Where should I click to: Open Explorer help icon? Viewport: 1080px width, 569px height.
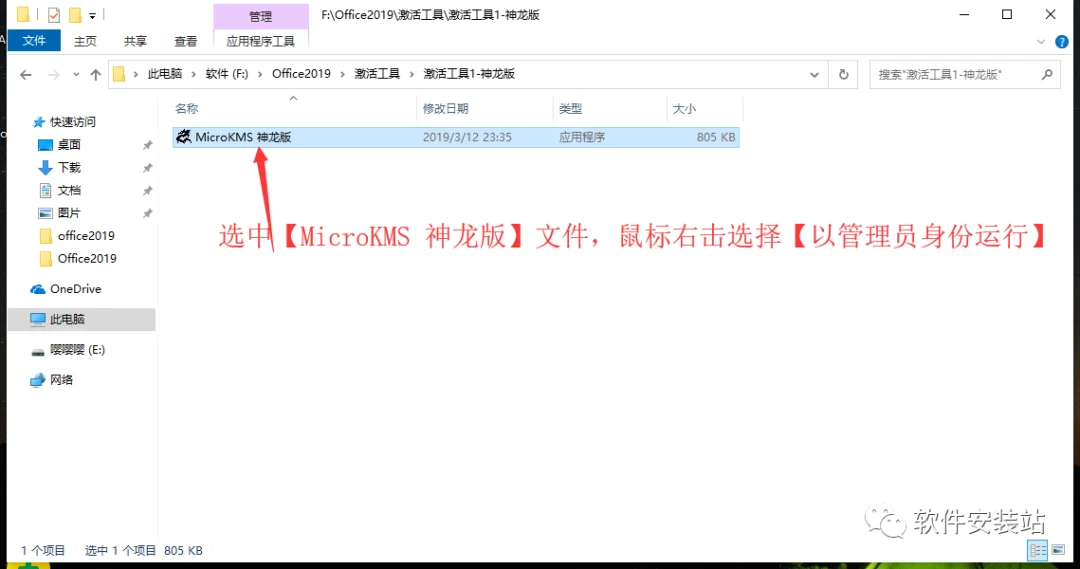[x=1061, y=42]
